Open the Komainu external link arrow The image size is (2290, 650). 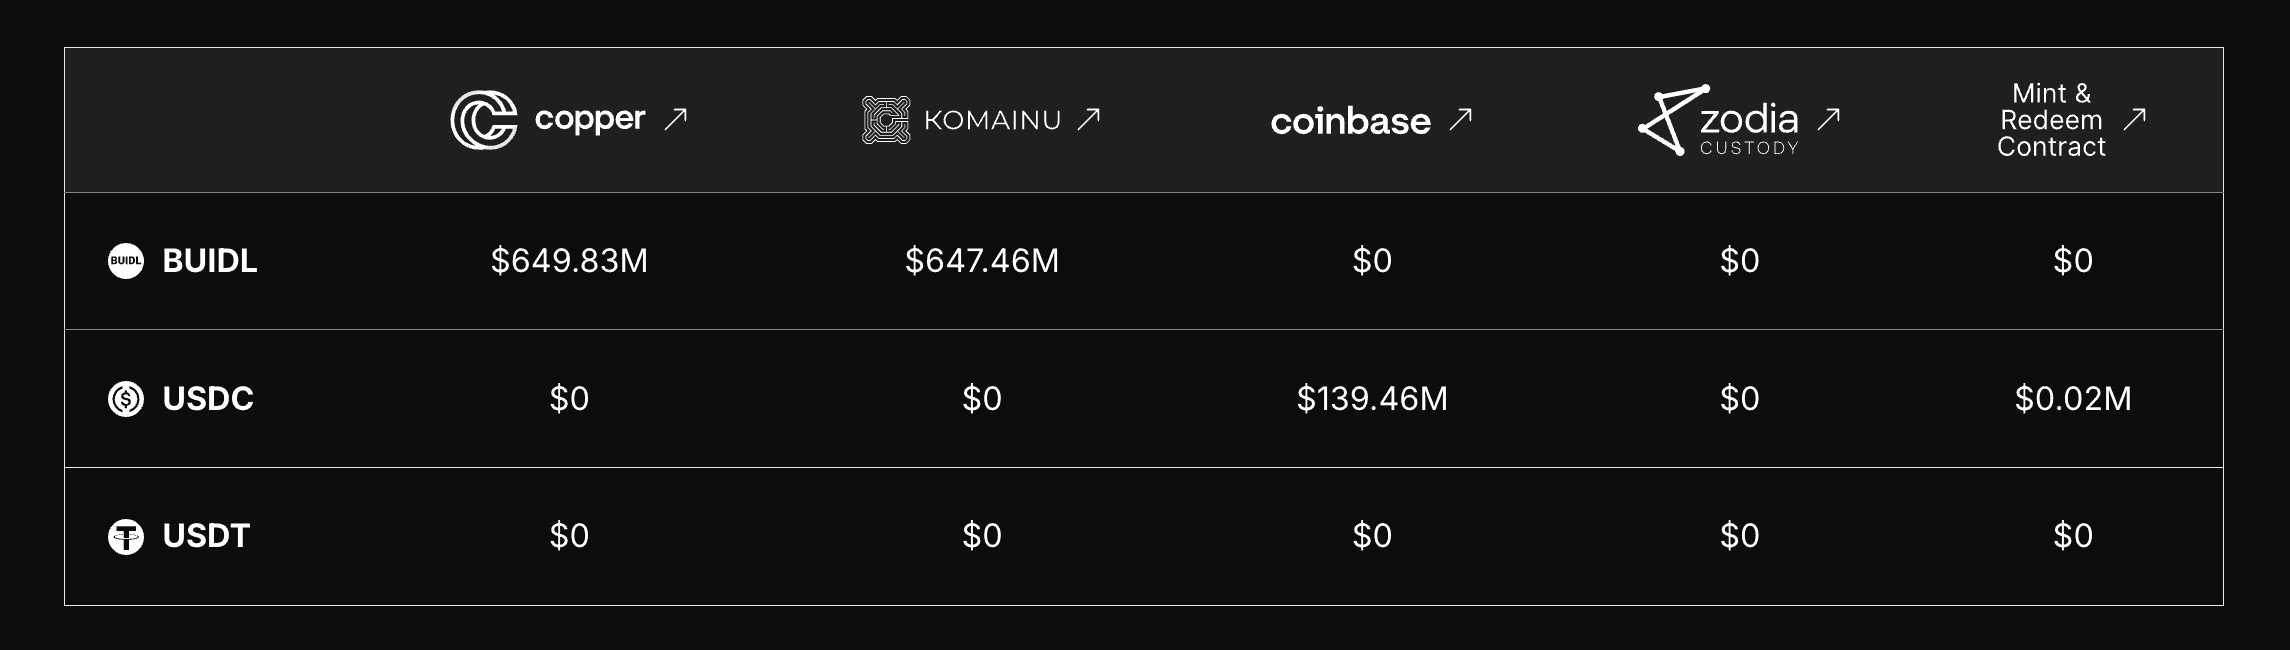coord(1089,119)
